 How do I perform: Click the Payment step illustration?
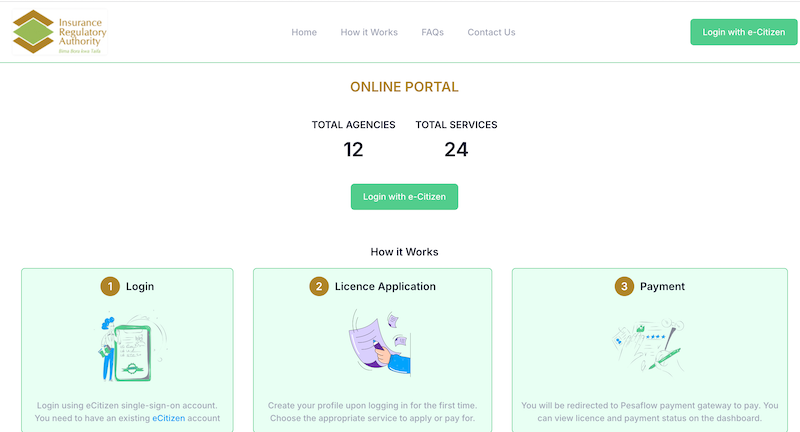[x=648, y=345]
